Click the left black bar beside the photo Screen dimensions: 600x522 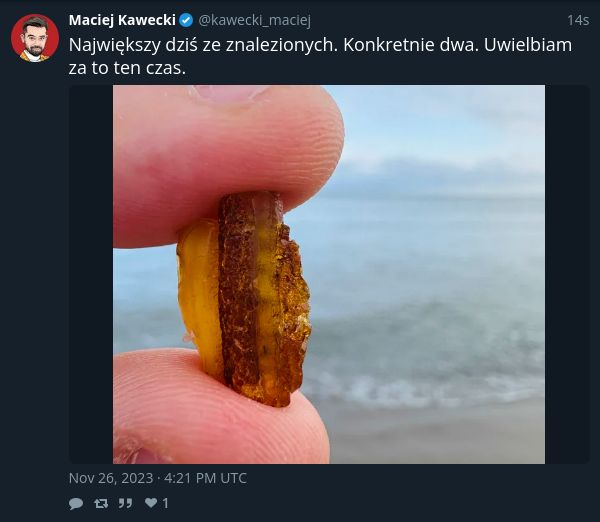tap(91, 274)
